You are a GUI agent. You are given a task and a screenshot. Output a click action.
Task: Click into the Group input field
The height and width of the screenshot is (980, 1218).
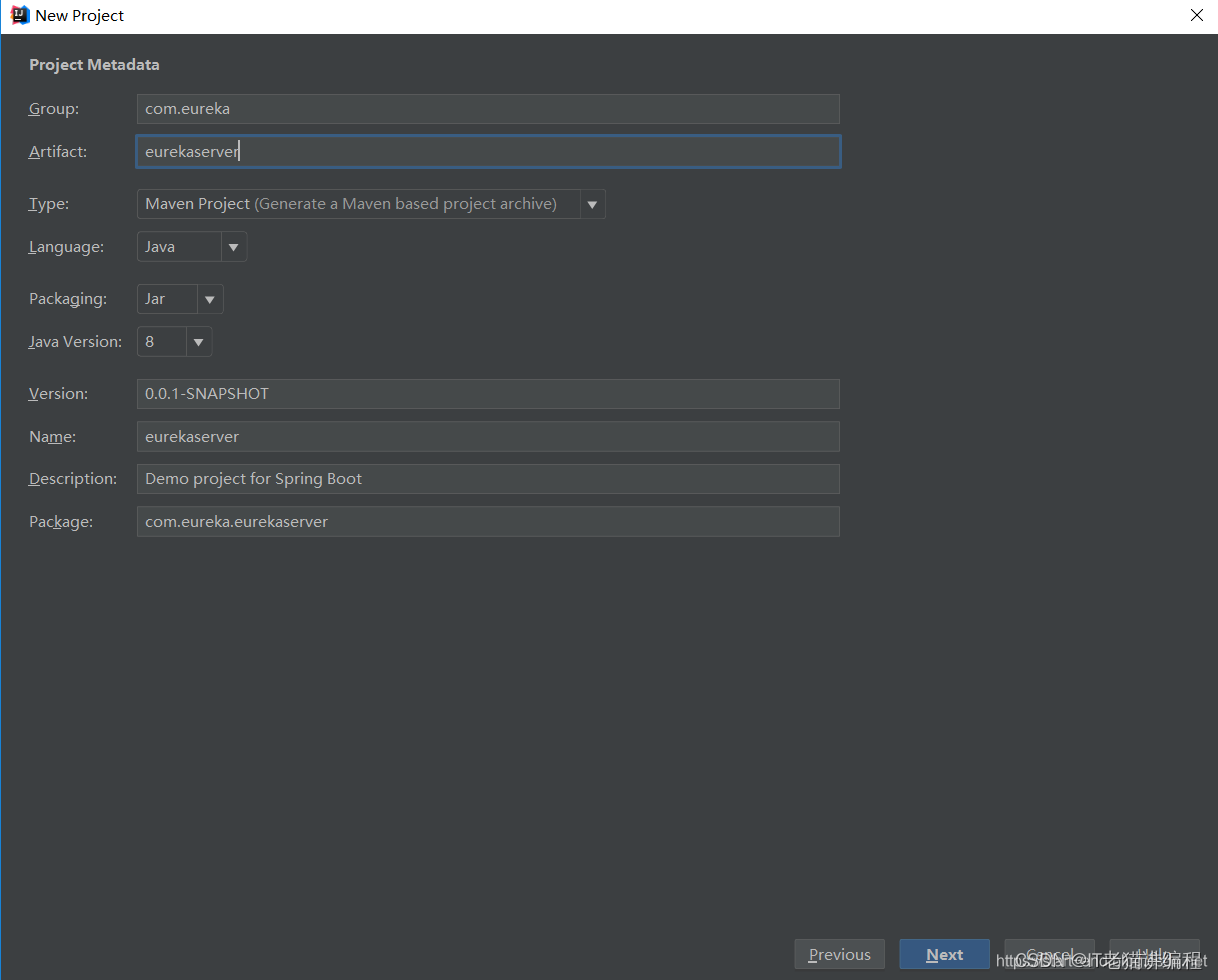tap(488, 109)
